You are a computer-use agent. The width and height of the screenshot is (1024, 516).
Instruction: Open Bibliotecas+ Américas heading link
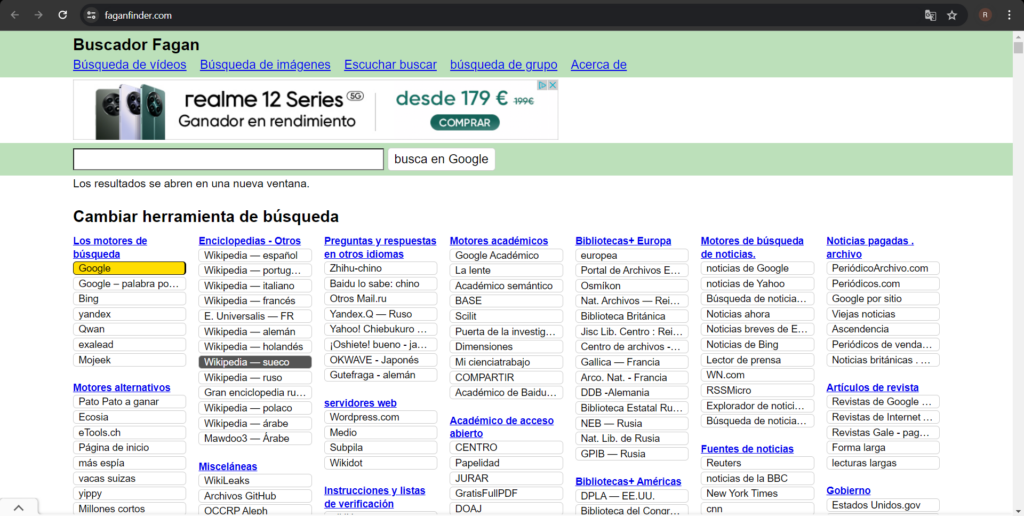coord(628,481)
